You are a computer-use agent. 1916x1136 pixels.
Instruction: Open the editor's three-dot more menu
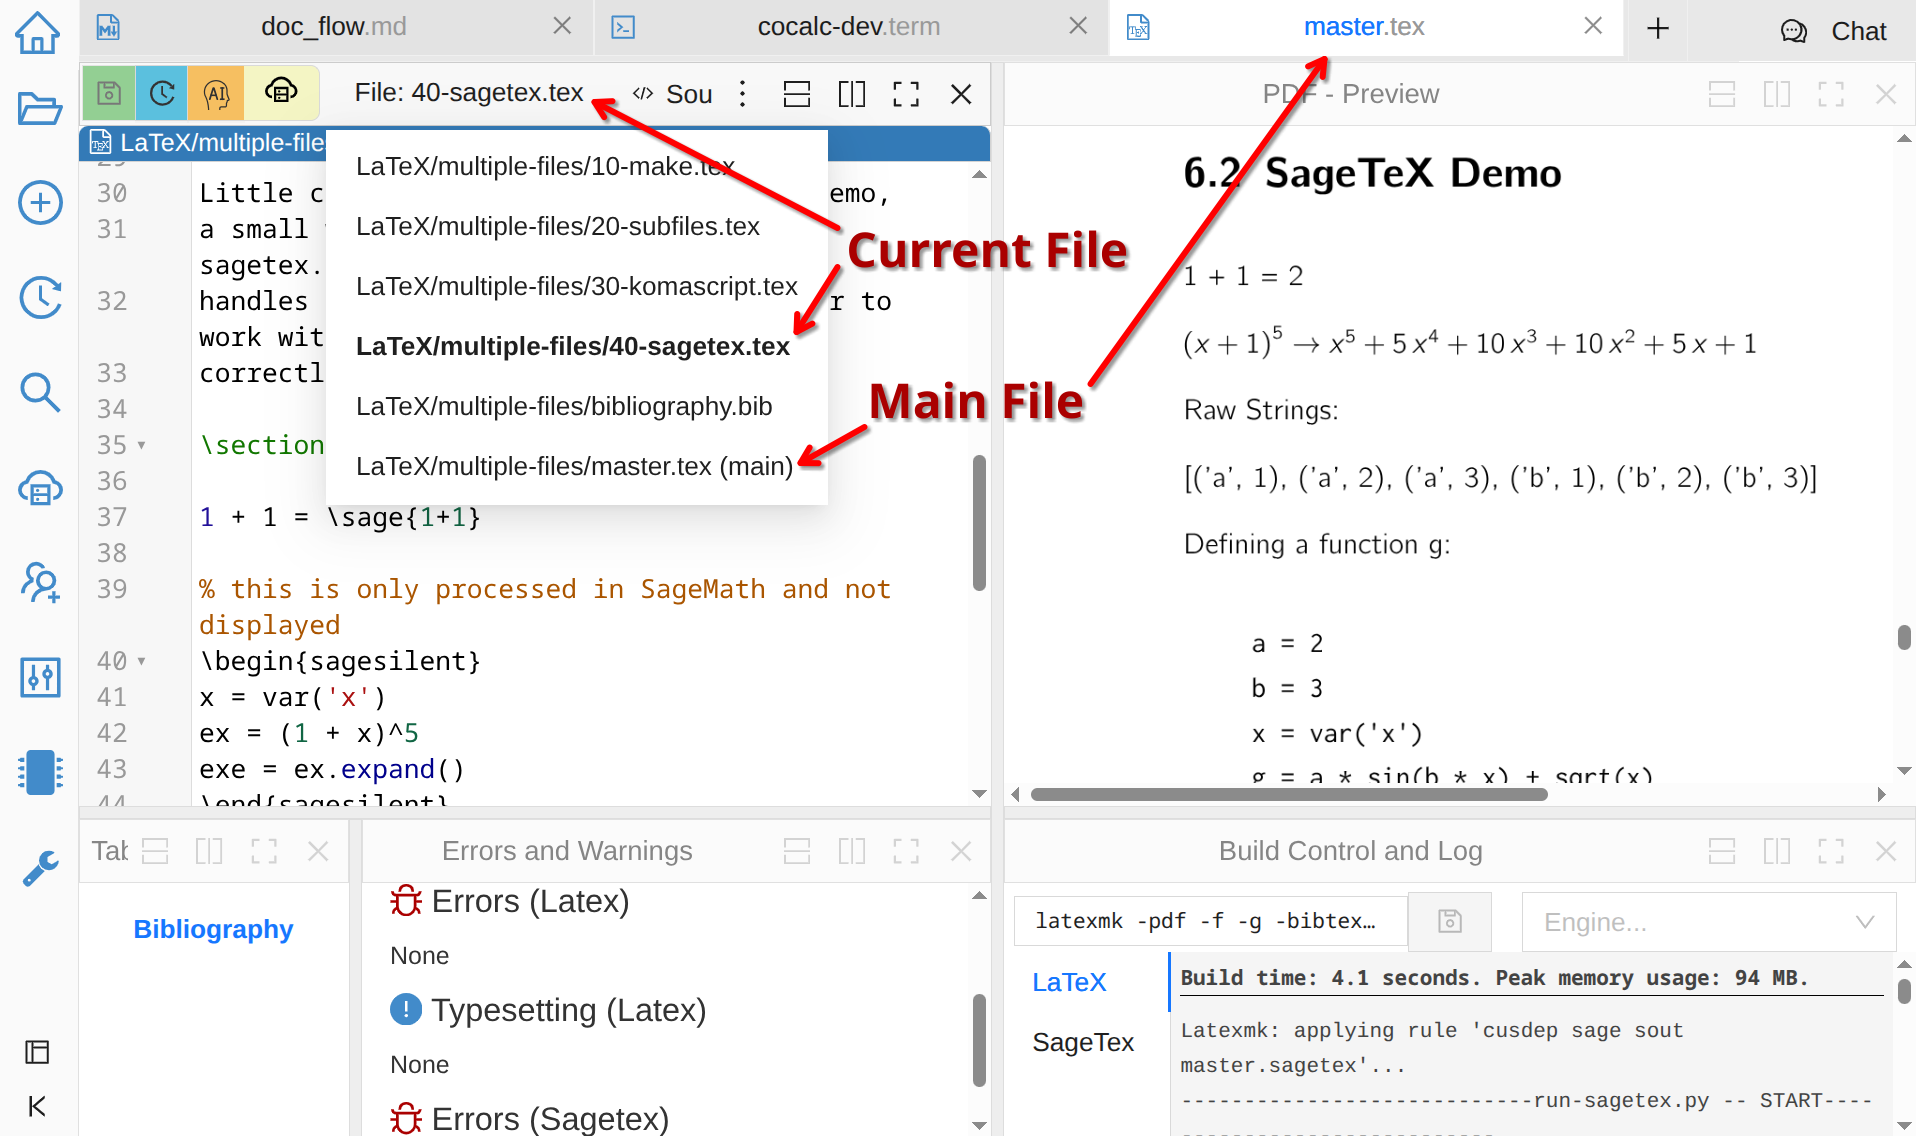[742, 94]
